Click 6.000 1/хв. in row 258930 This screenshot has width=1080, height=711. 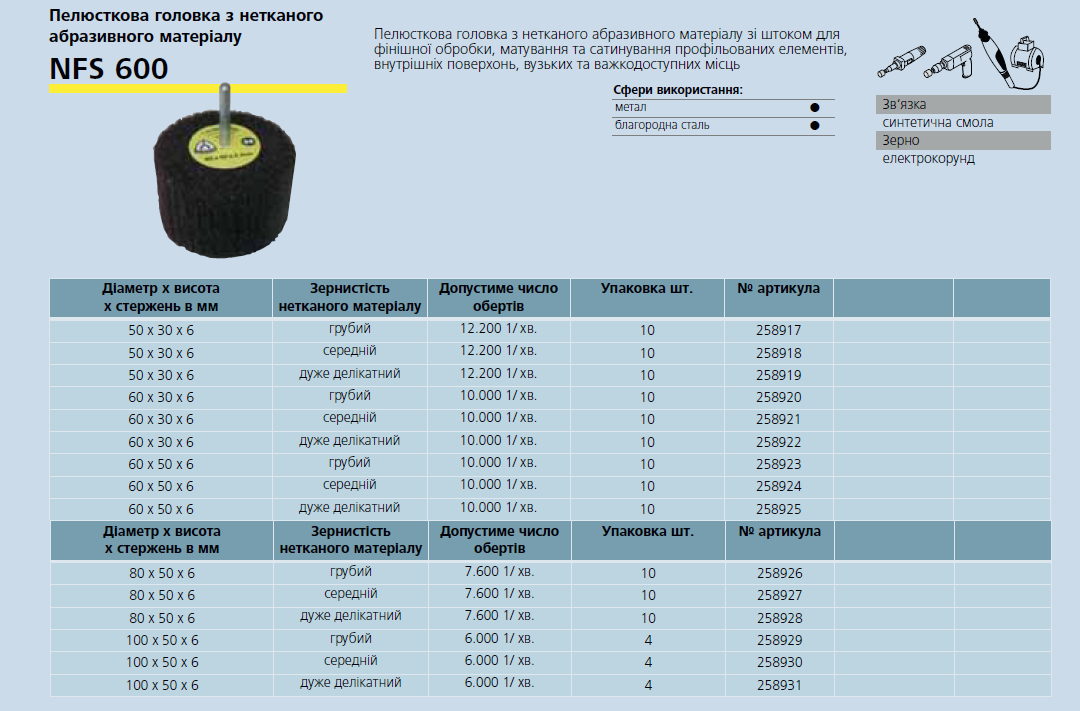pos(499,660)
